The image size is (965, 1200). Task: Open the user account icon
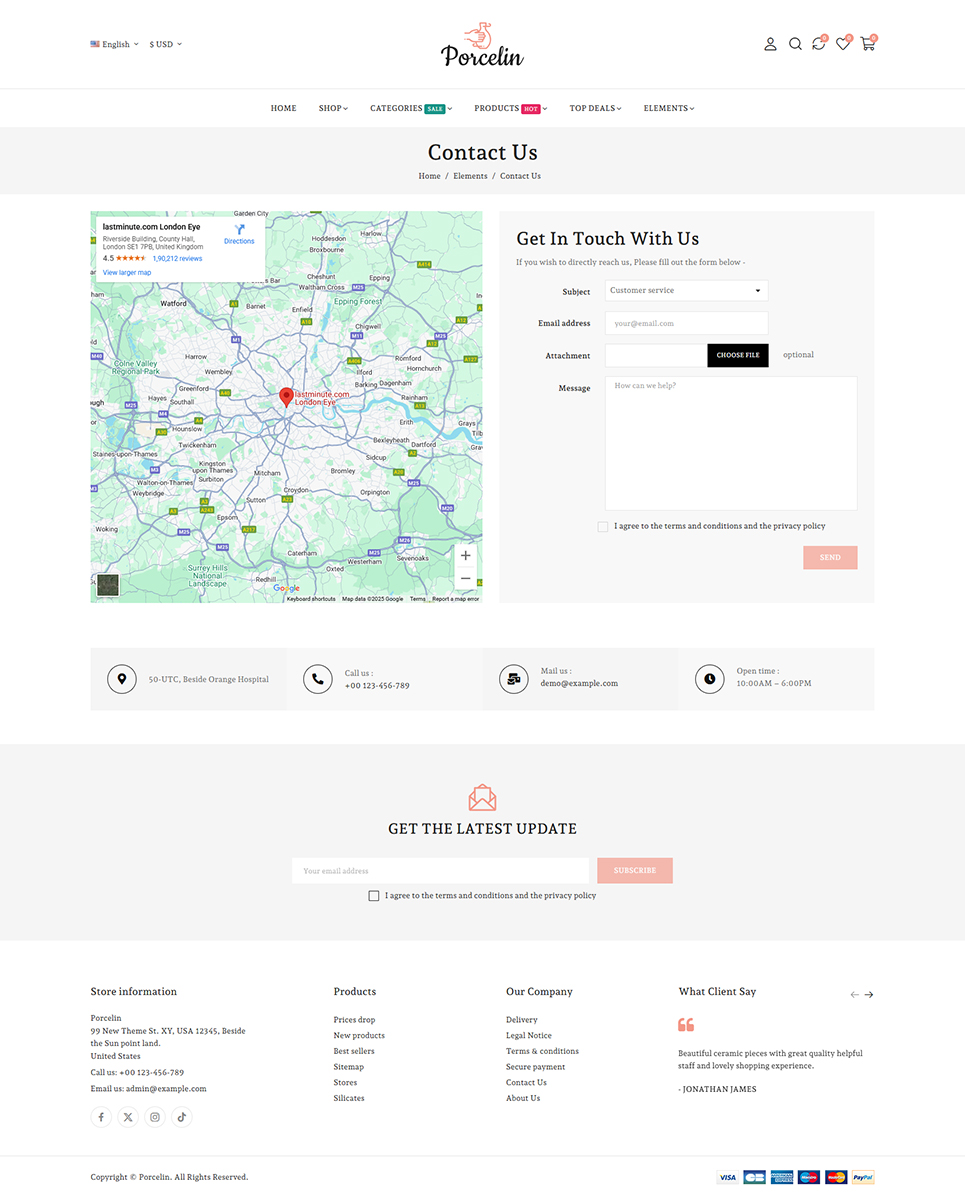[x=770, y=44]
